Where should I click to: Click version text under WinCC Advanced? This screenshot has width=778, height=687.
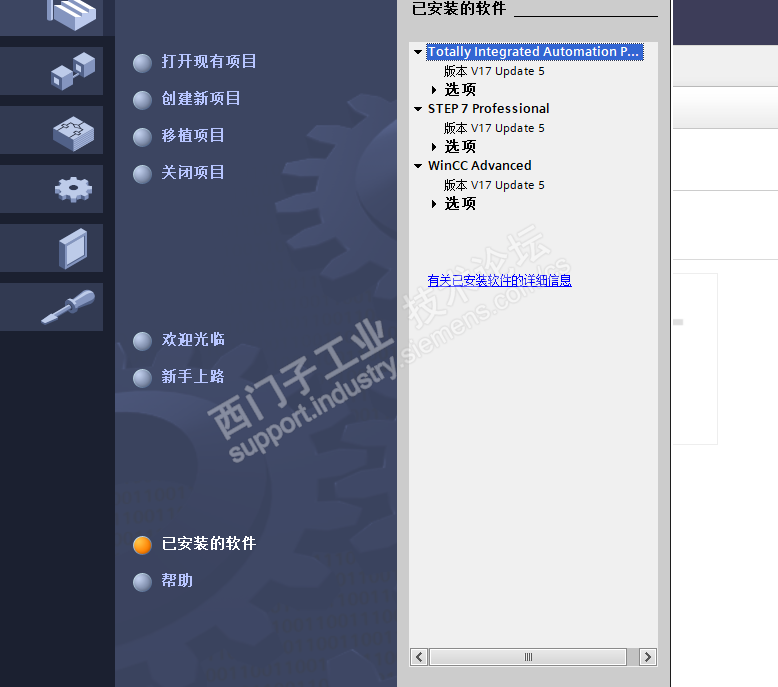coord(494,185)
